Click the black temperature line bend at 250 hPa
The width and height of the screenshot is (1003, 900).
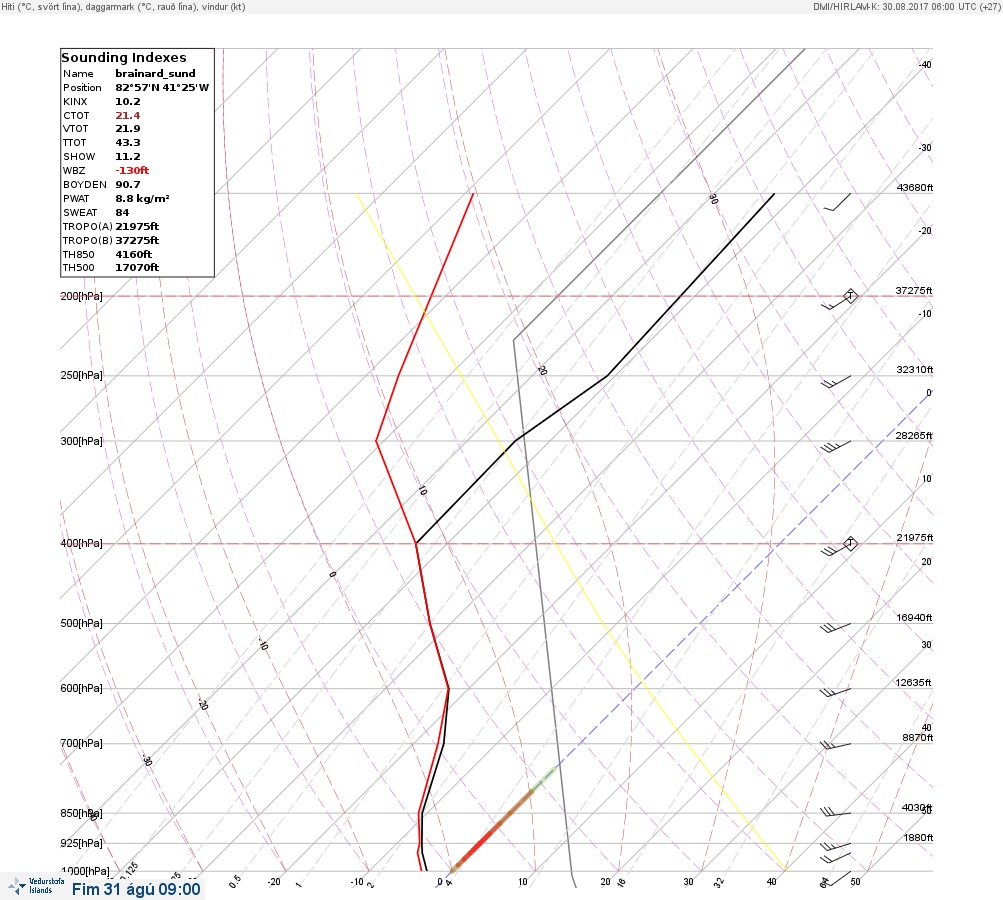pyautogui.click(x=606, y=375)
